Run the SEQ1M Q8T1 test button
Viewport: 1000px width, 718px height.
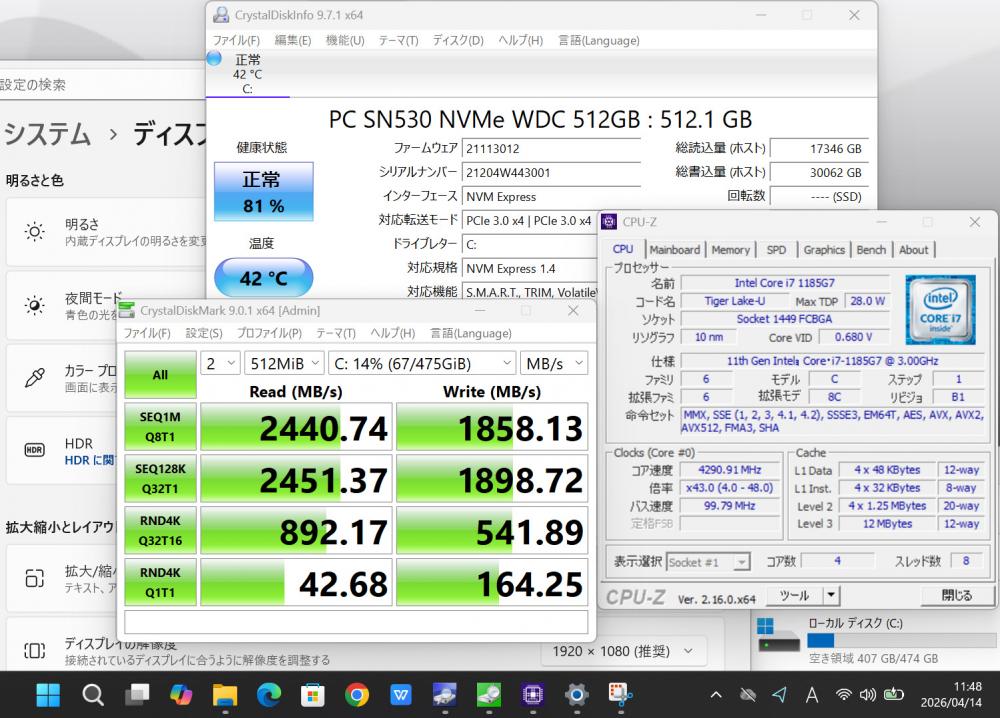(x=160, y=428)
